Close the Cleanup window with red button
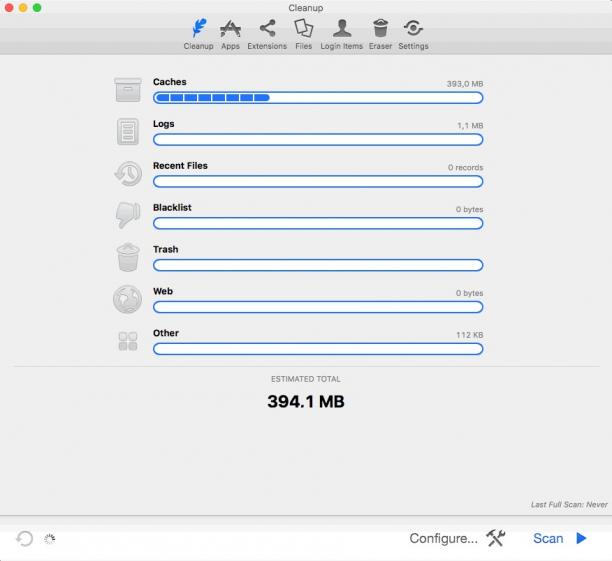 9,8
